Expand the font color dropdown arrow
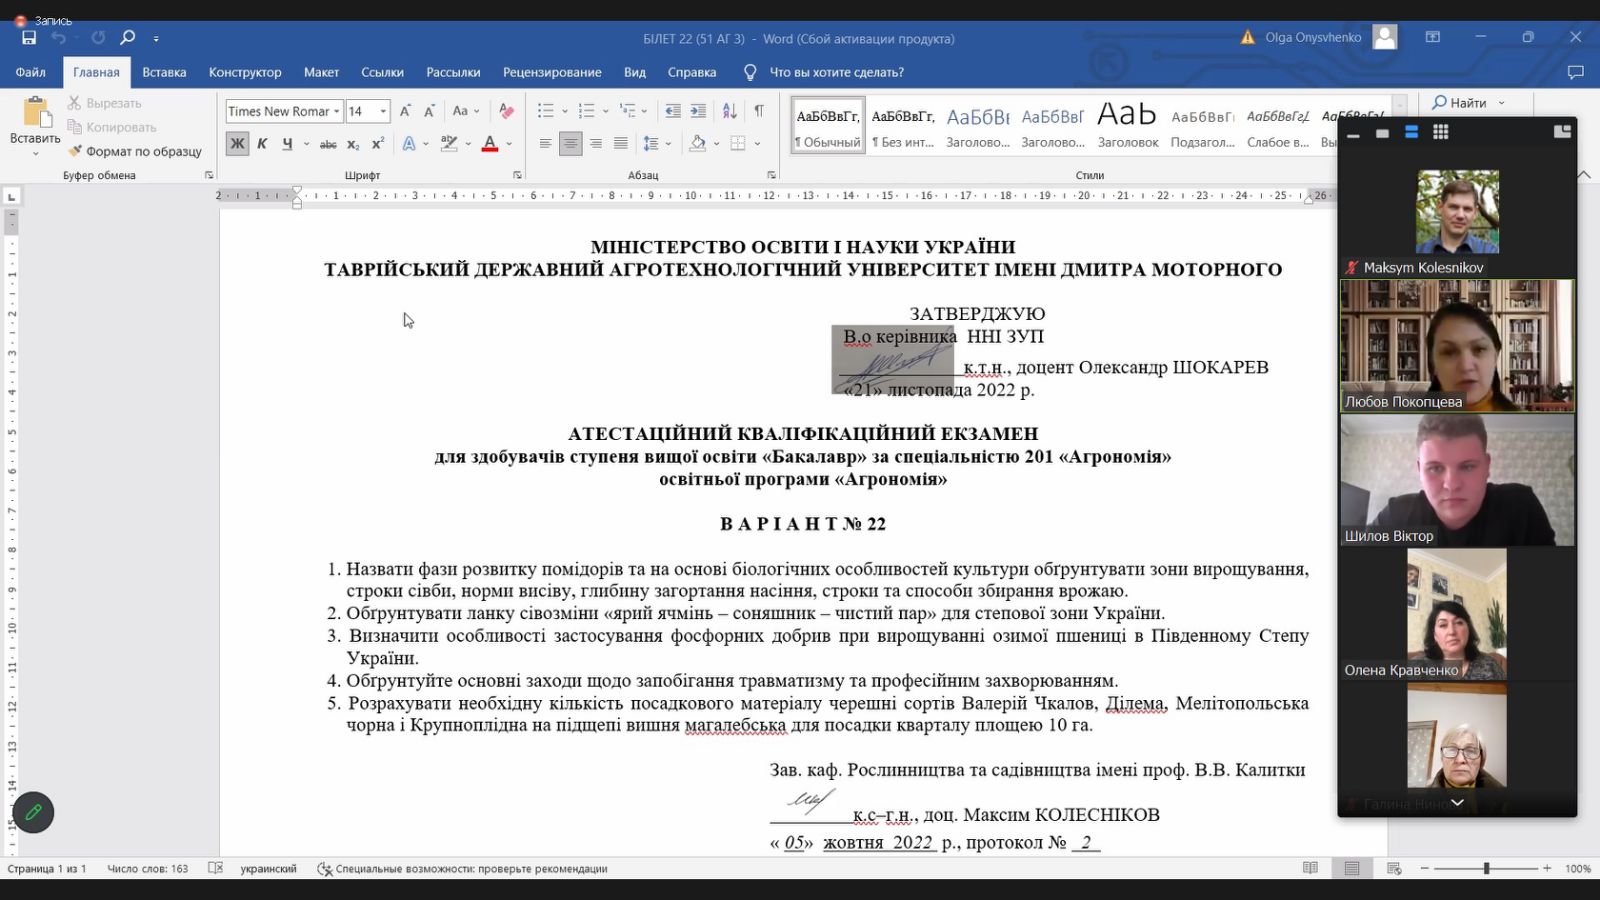Image resolution: width=1600 pixels, height=900 pixels. 509,144
